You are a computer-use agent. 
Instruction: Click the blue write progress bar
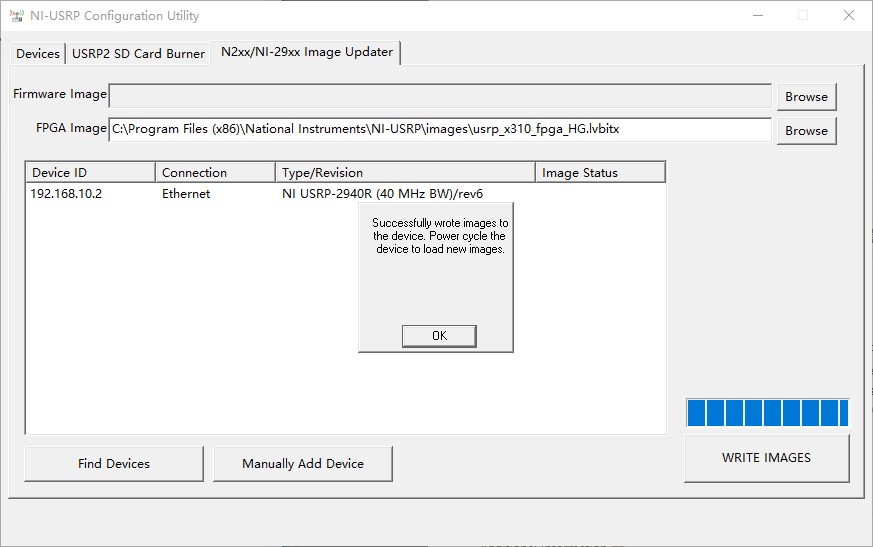pyautogui.click(x=768, y=413)
